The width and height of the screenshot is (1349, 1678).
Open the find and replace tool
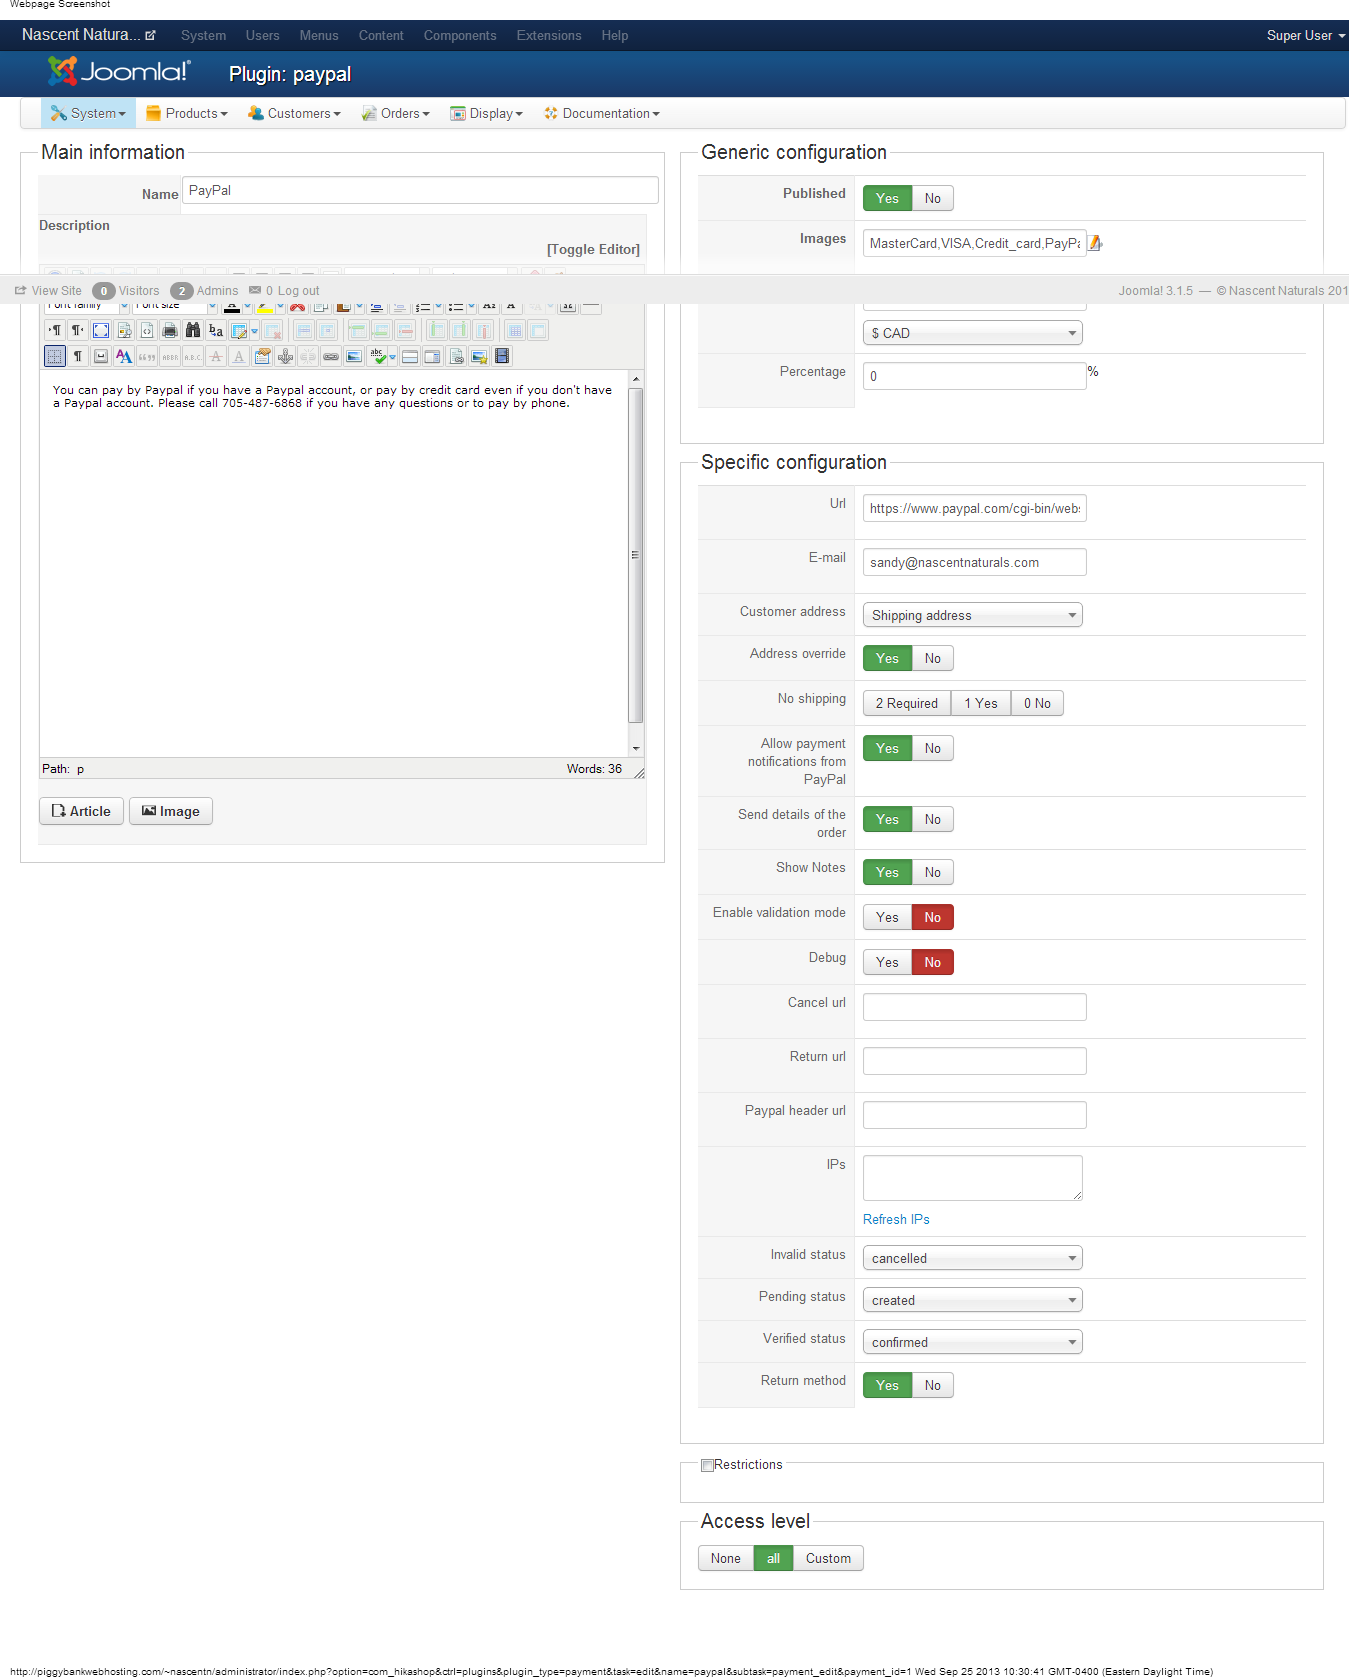tap(216, 330)
